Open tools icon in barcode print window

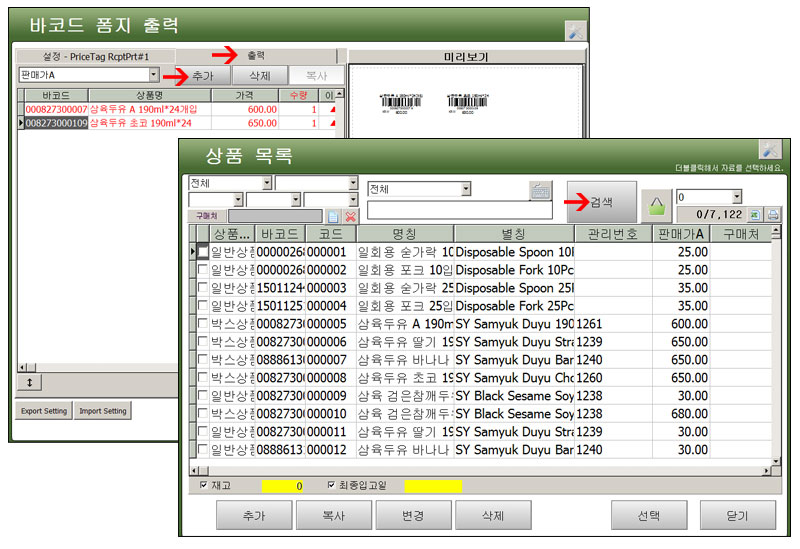575,31
